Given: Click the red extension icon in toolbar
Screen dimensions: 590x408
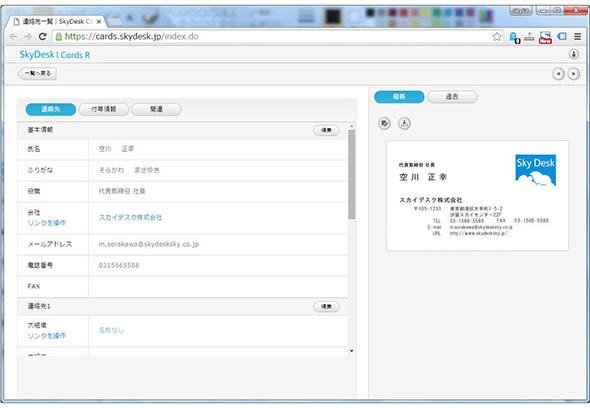Looking at the screenshot, I should [x=545, y=37].
